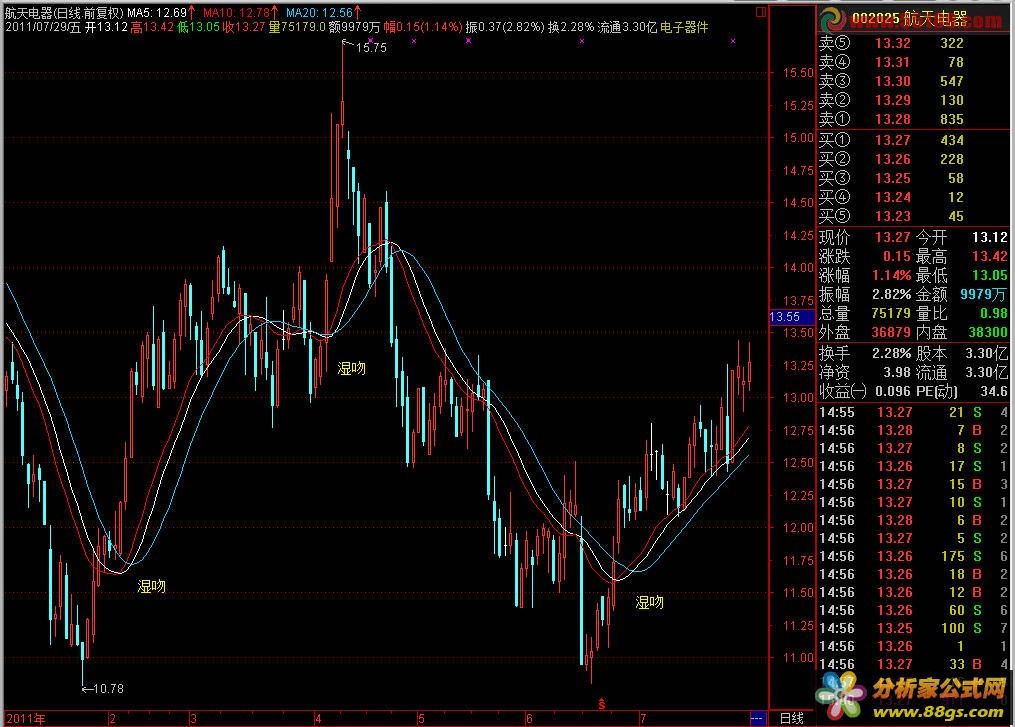The width and height of the screenshot is (1015, 727).
Task: Click the window layout icon at chart top-right
Action: [761, 12]
